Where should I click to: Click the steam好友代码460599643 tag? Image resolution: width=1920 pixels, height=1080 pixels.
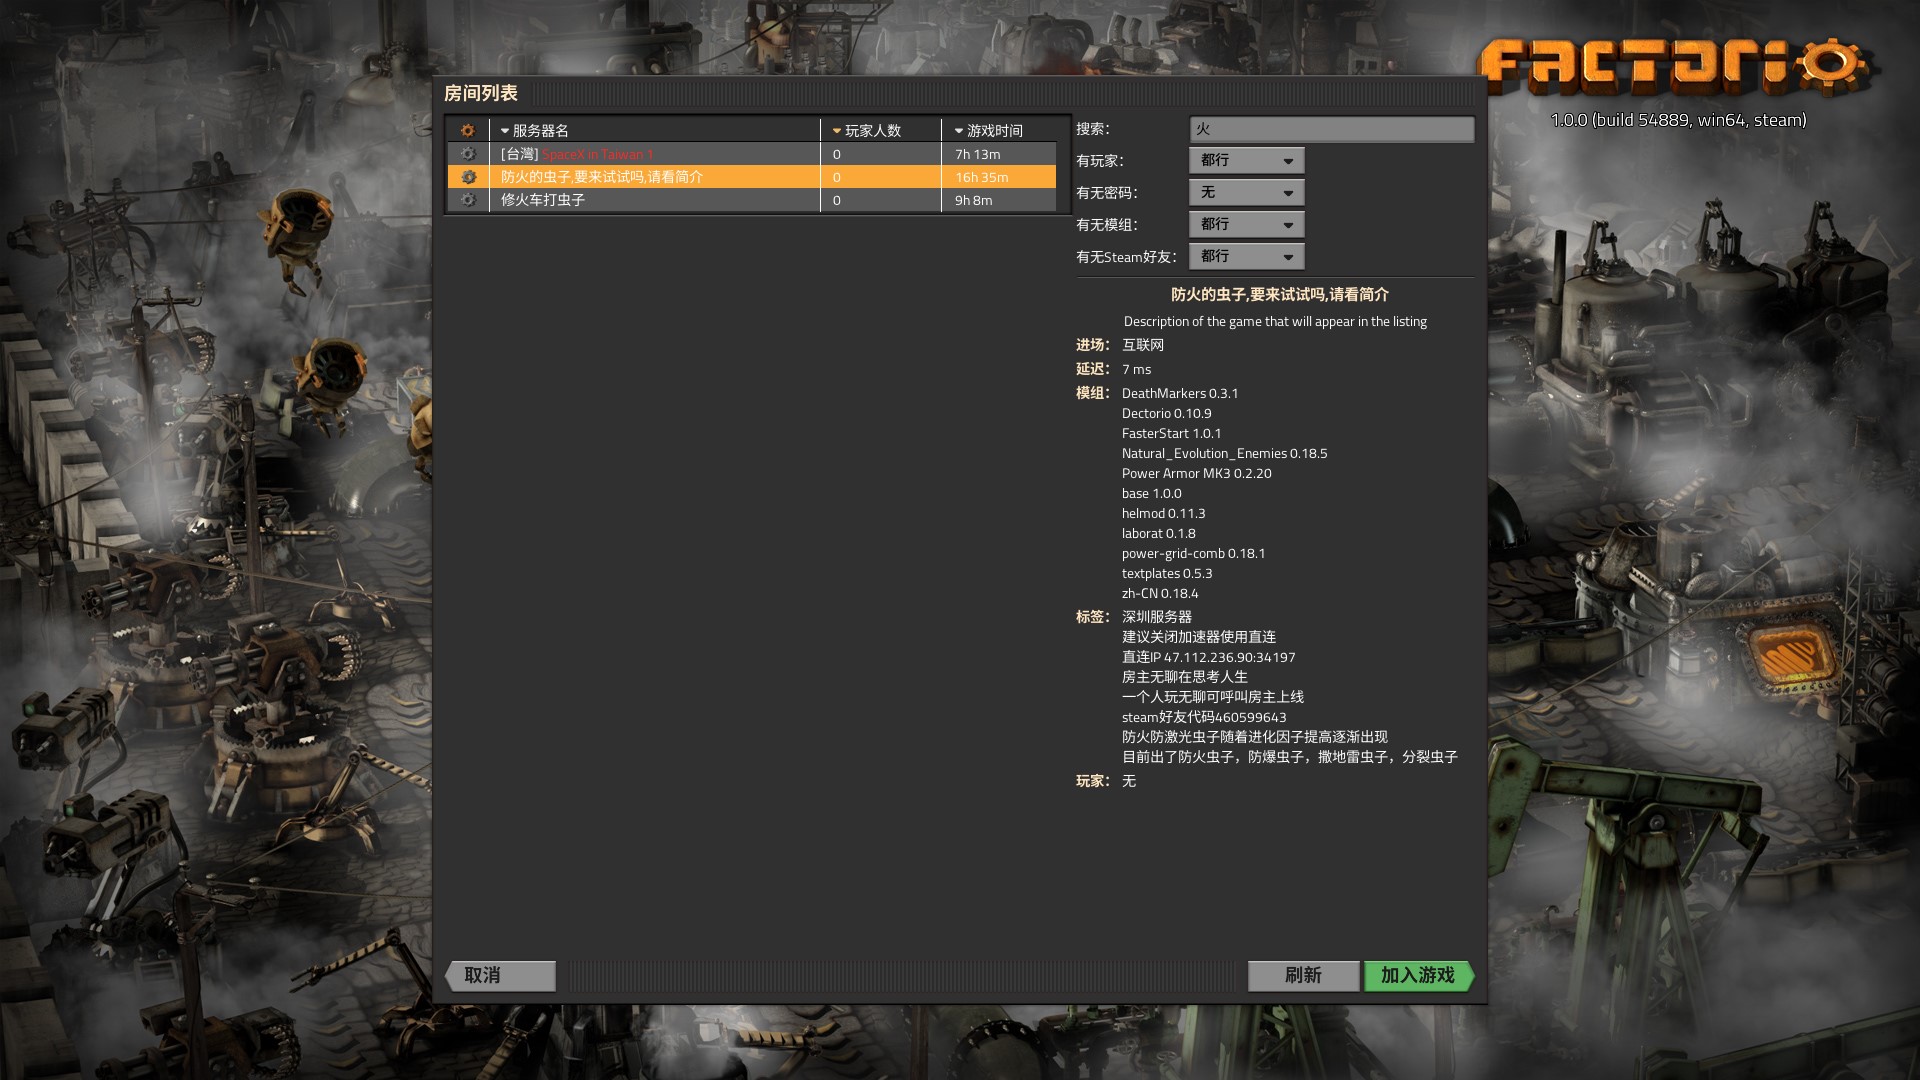(1204, 717)
